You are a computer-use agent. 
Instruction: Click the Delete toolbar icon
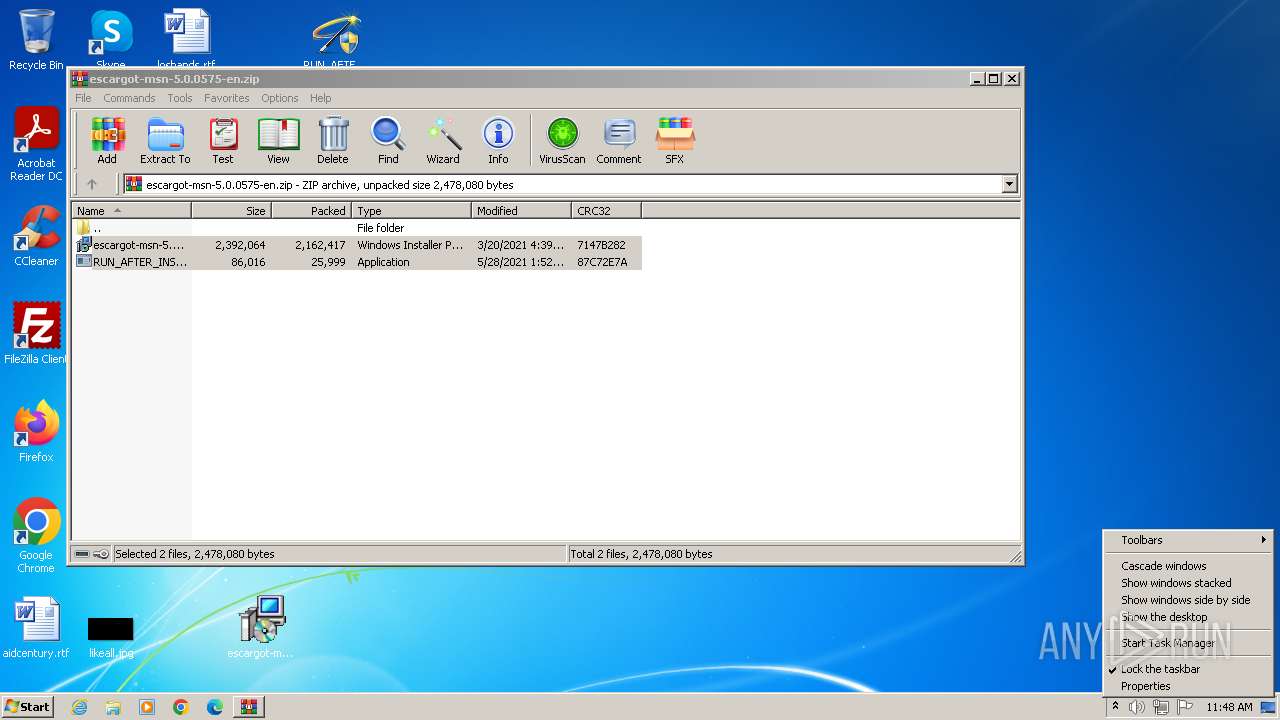tap(333, 141)
